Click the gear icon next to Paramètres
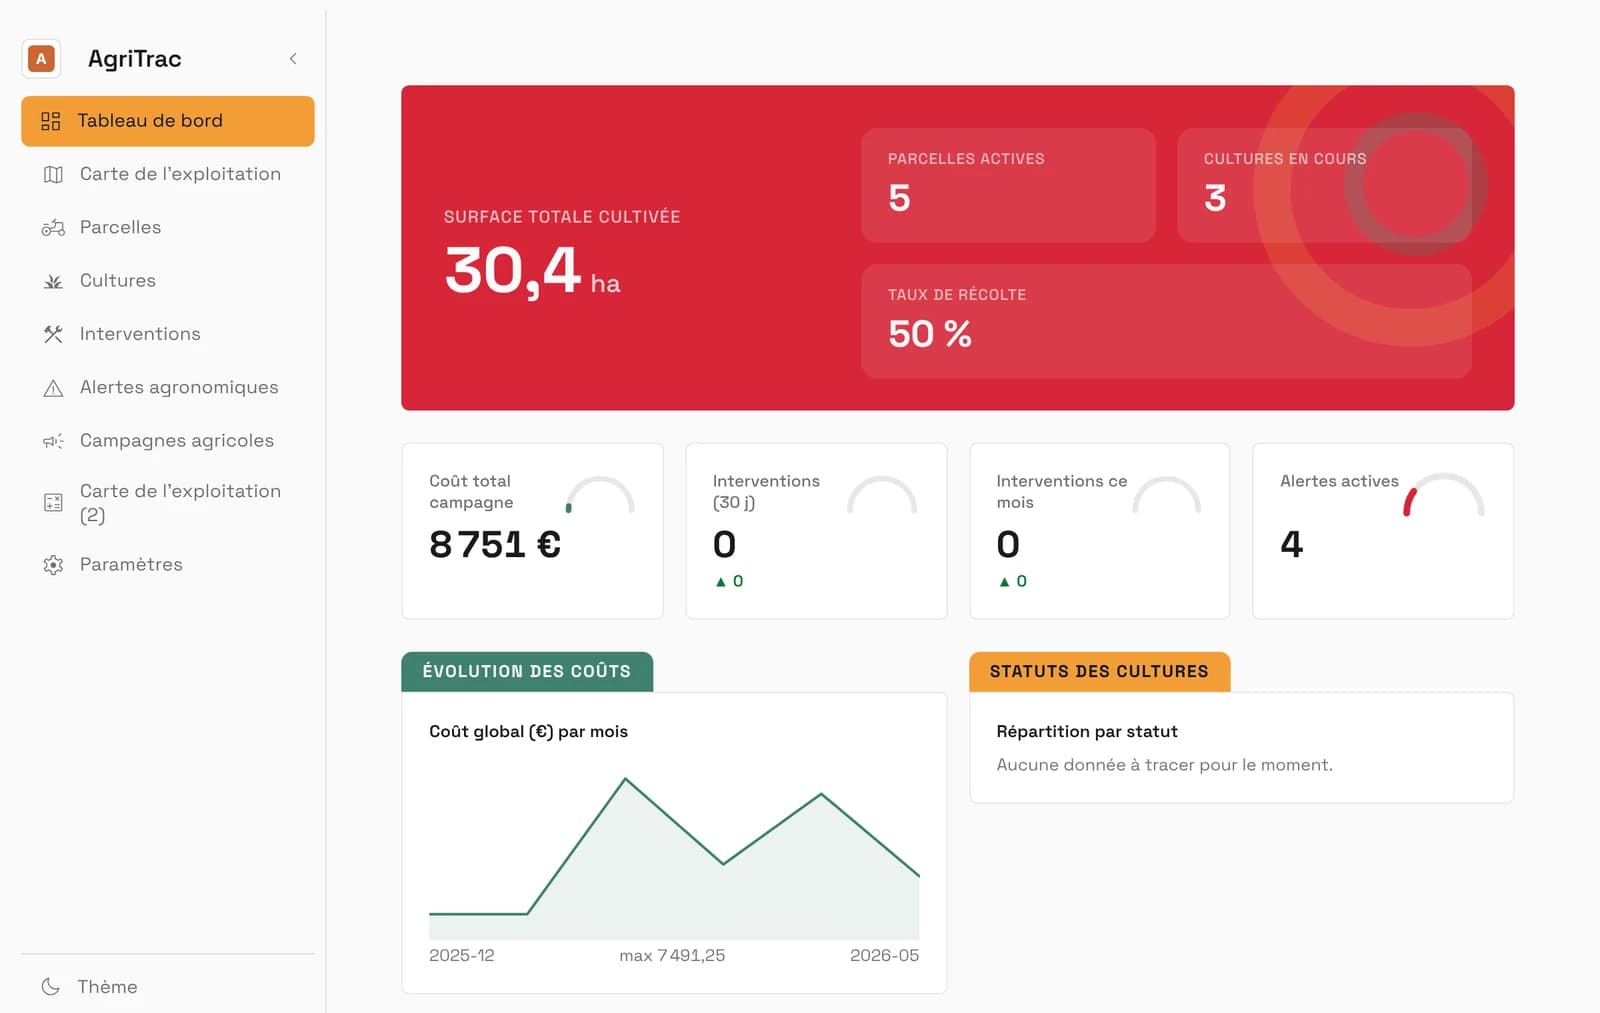This screenshot has width=1600, height=1013. [53, 565]
